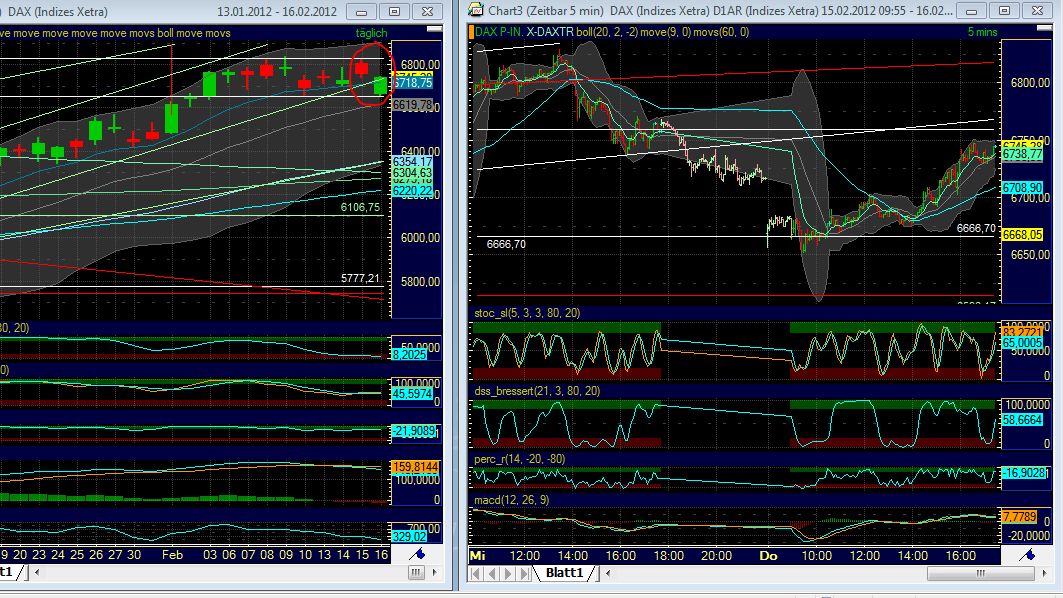1063x598 pixels.
Task: Jump to latest bar with rightmost navigation arrow
Action: (x=523, y=572)
